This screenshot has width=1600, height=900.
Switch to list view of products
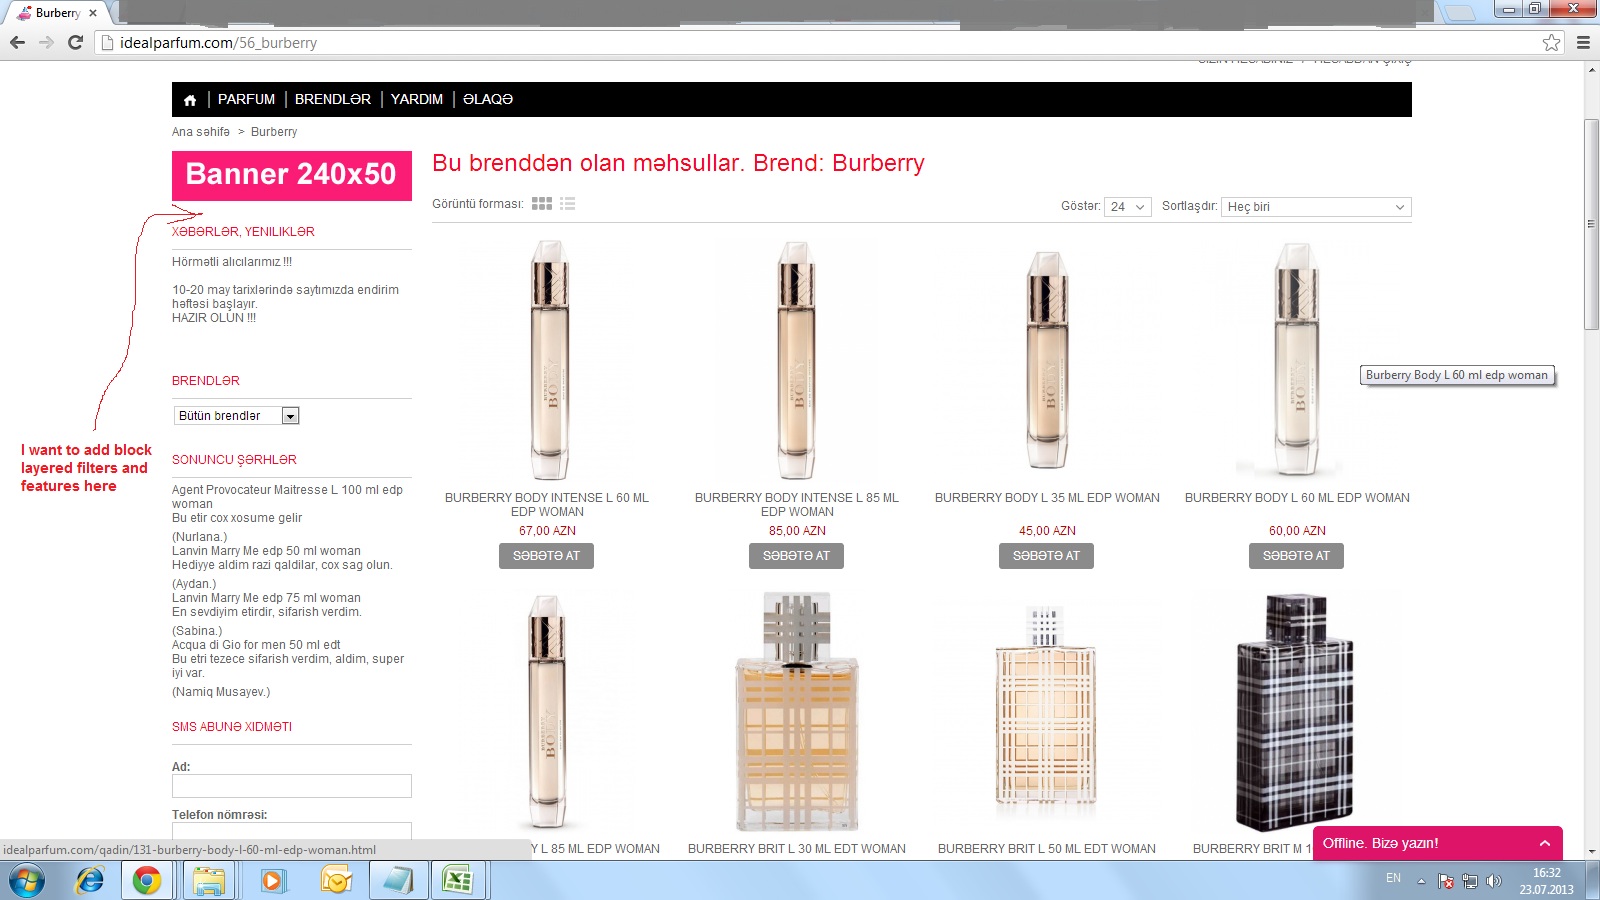click(x=568, y=204)
